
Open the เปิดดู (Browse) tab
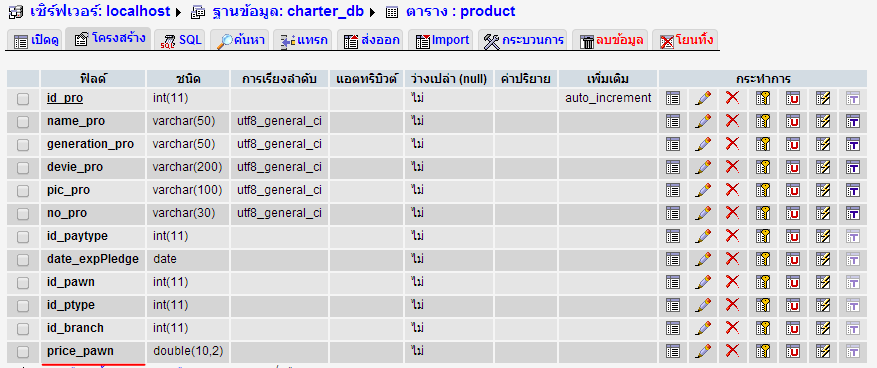(x=36, y=40)
